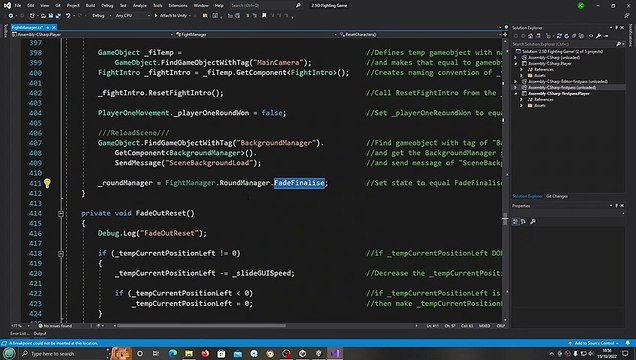
Task: Click the bookmark toolbar icon
Action: pyautogui.click(x=264, y=15)
